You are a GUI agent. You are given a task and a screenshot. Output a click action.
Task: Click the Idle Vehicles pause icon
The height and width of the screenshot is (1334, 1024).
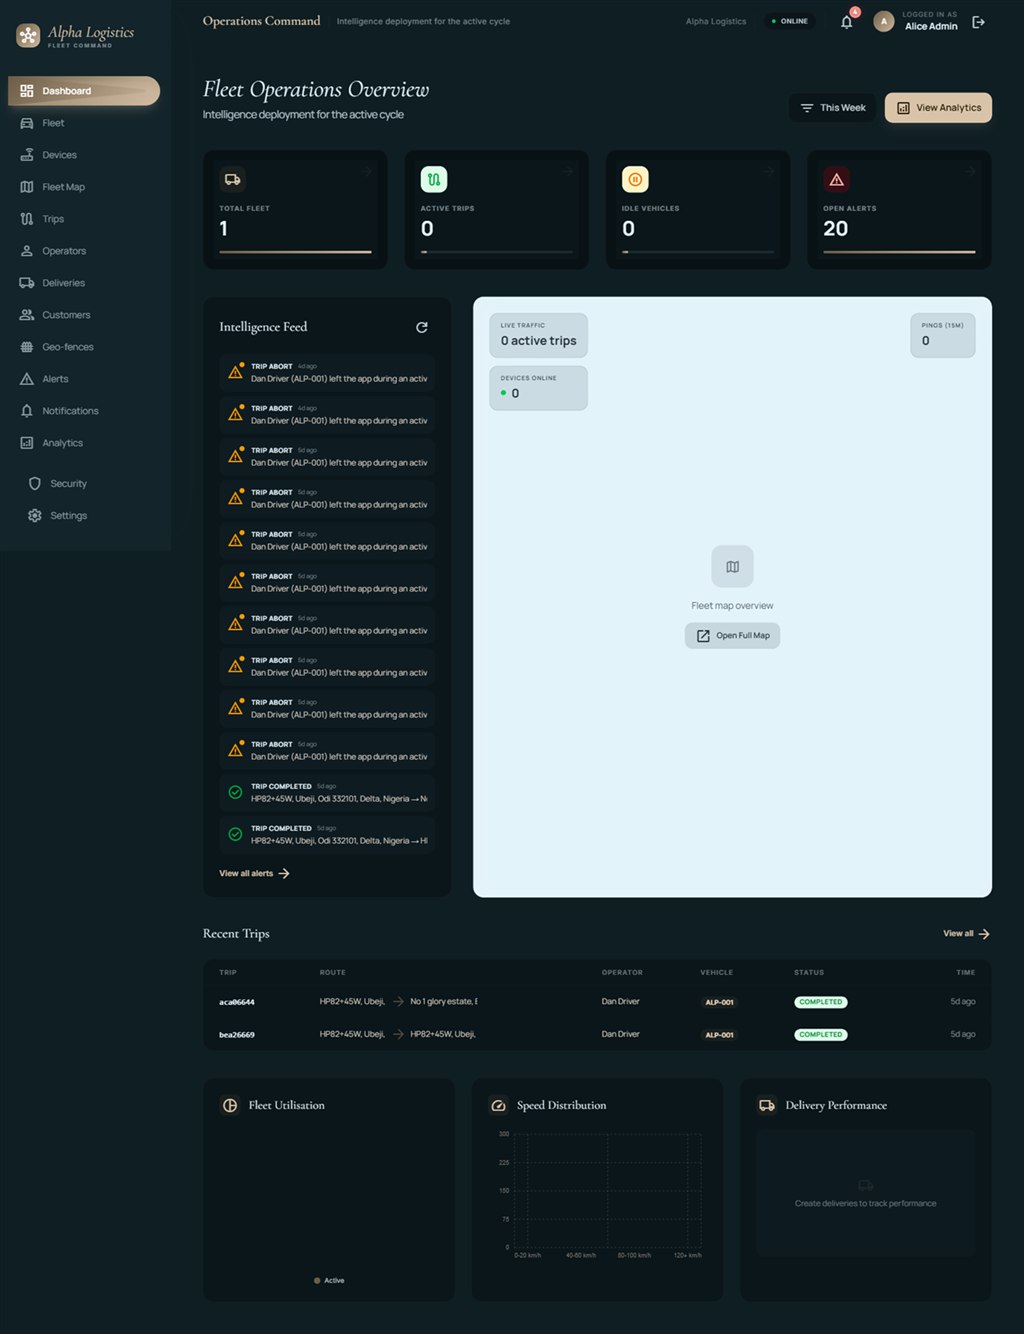[635, 179]
